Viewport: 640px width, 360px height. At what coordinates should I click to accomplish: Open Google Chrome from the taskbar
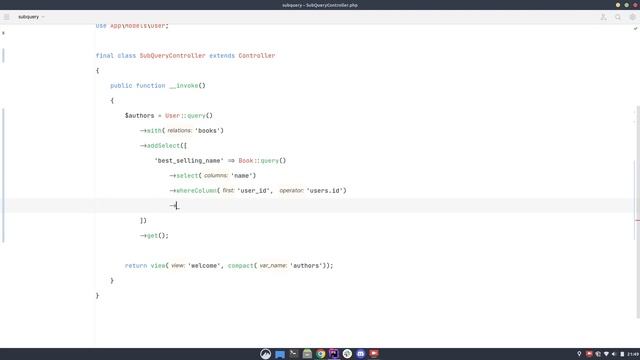(321, 354)
